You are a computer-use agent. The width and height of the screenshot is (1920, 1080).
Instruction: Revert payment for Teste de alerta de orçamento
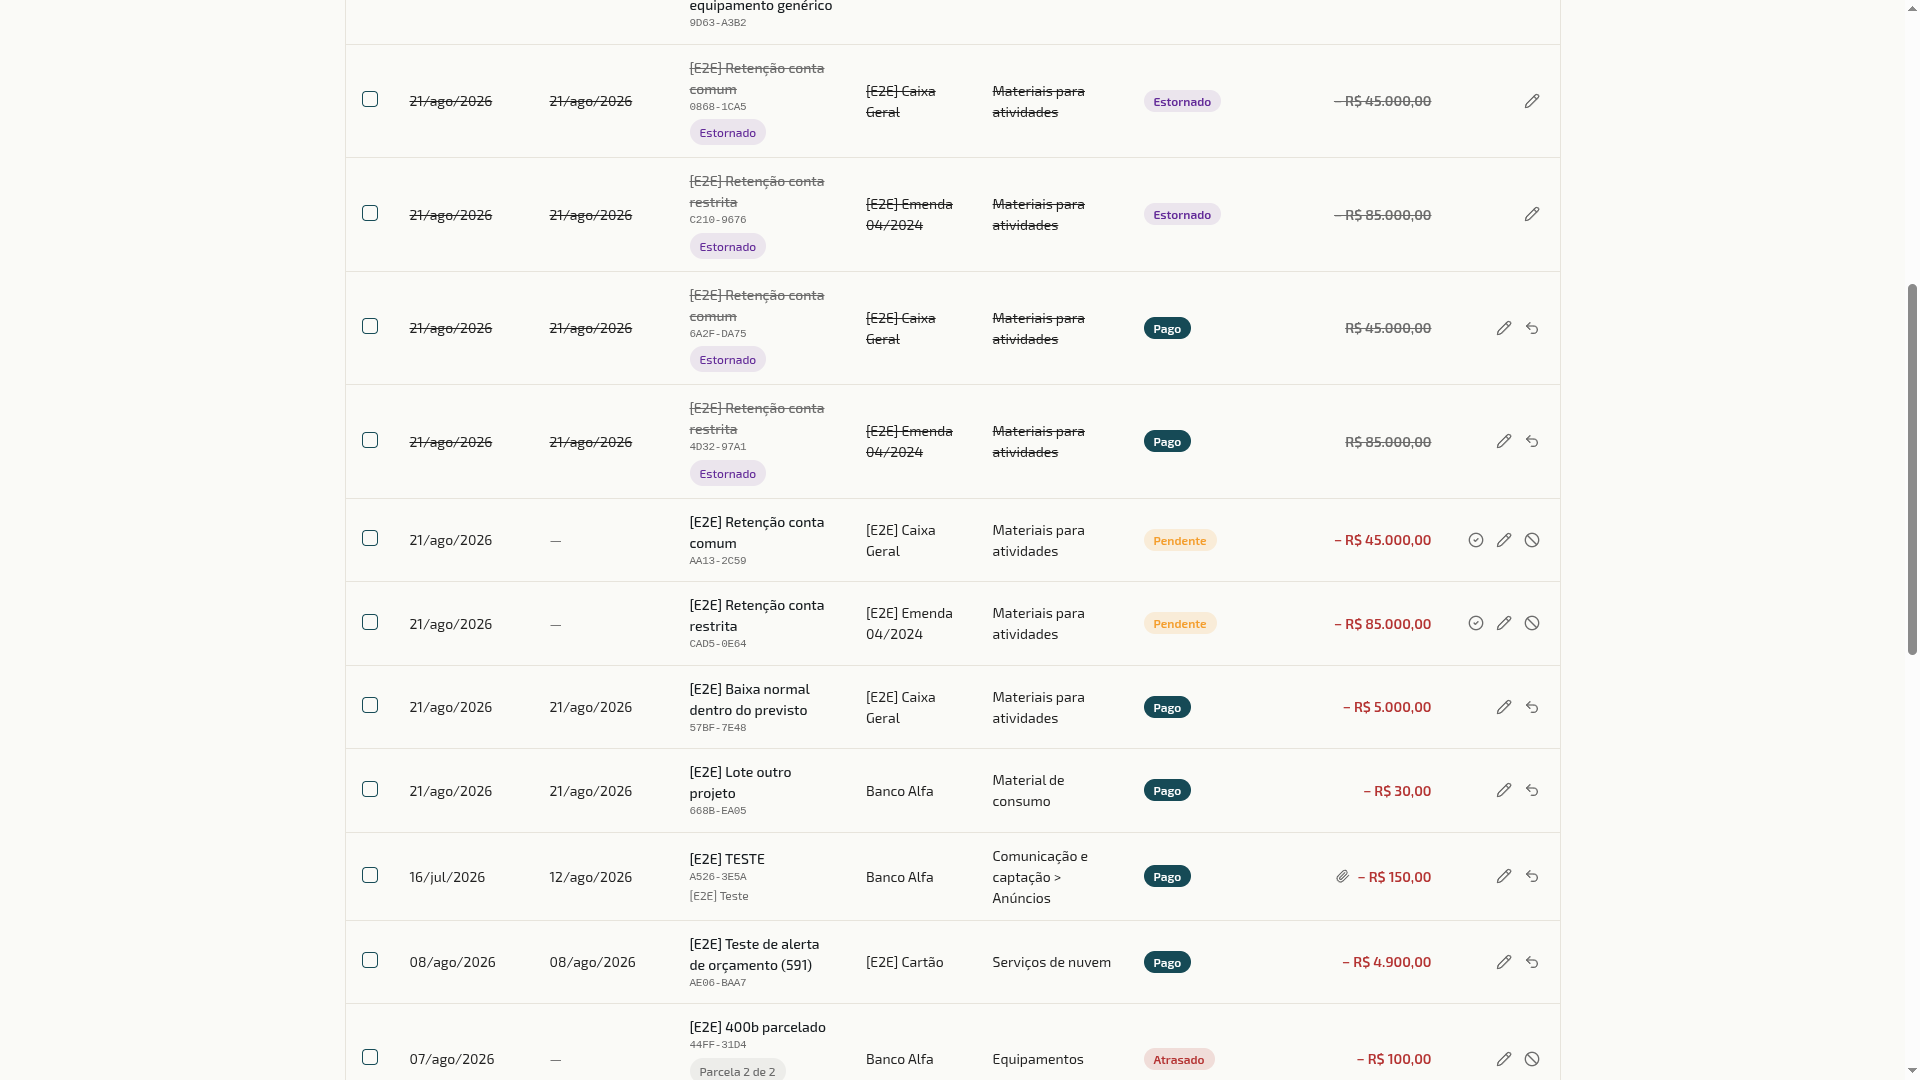tap(1532, 962)
